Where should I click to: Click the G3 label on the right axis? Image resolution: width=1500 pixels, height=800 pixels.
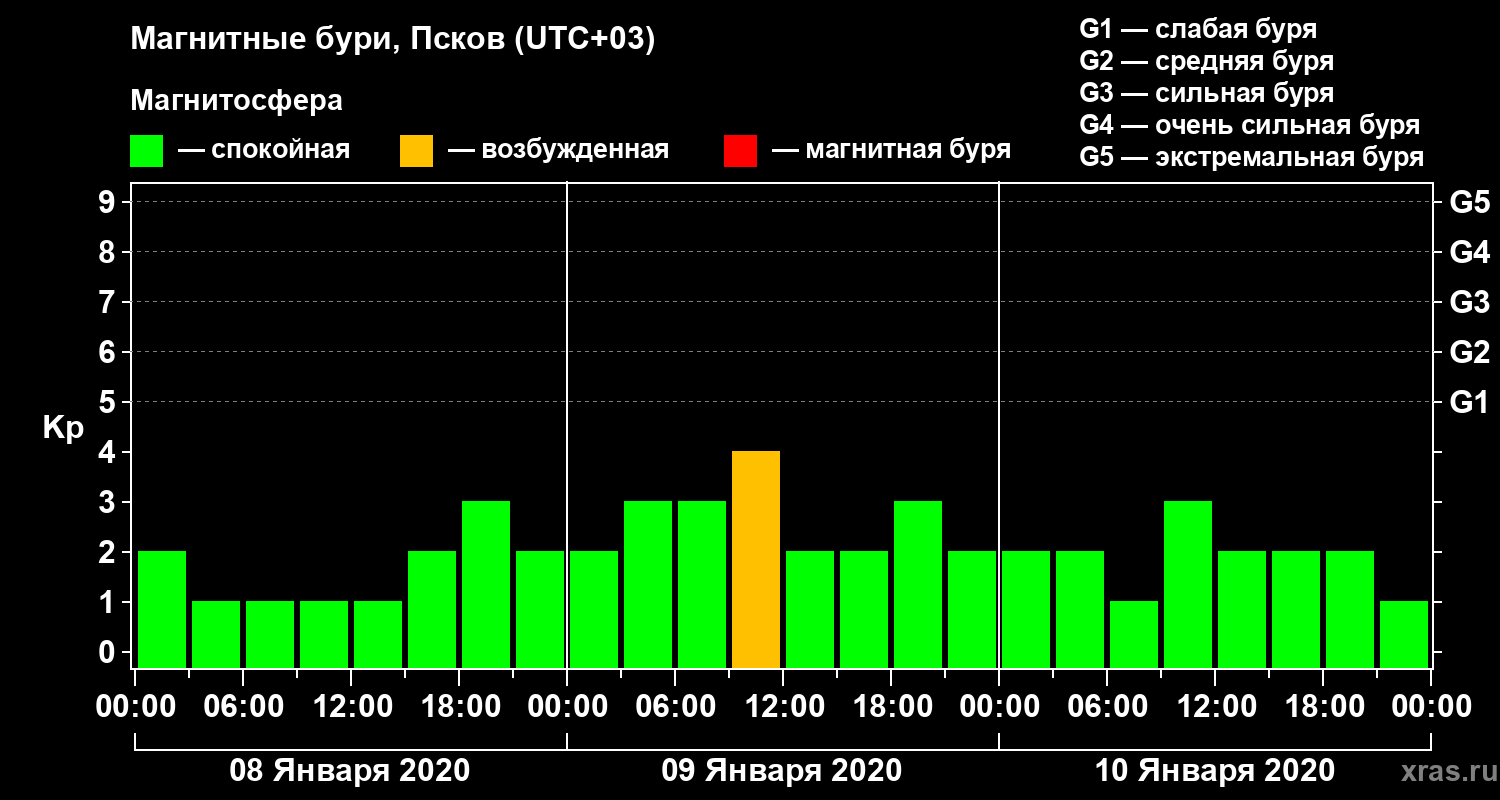pos(1469,302)
